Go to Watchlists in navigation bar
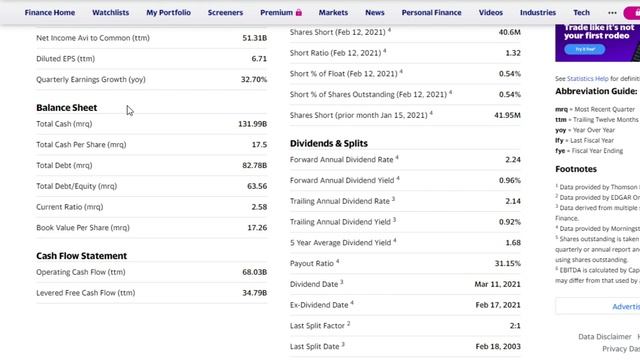The image size is (640, 360). (x=111, y=13)
